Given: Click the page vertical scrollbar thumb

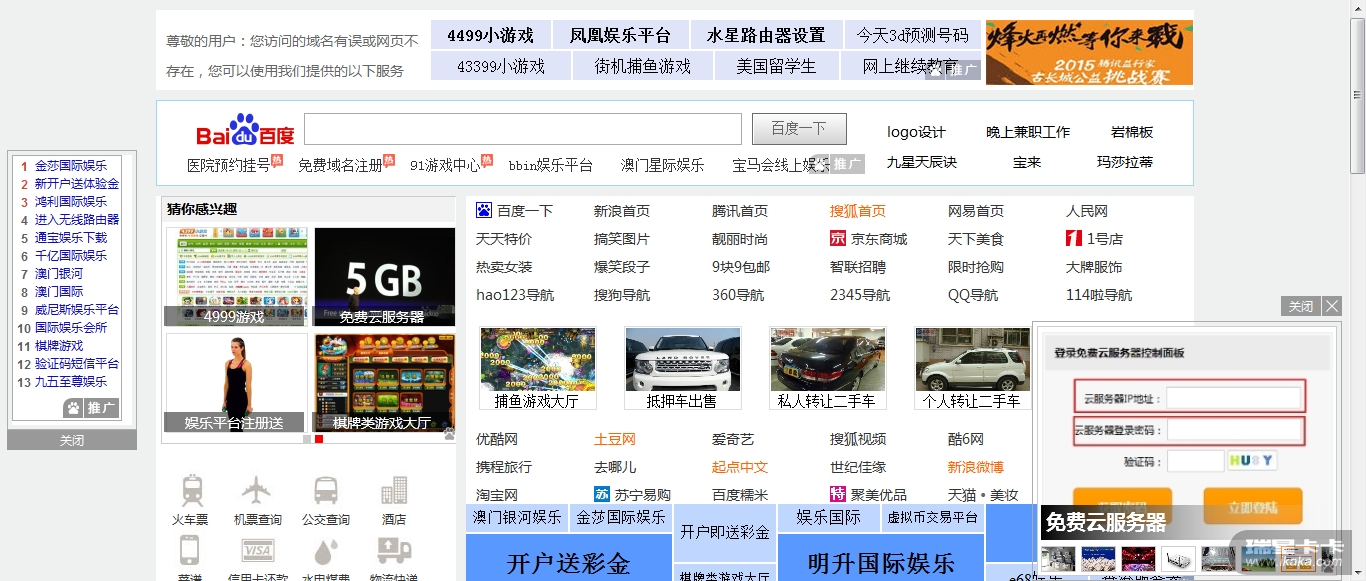Looking at the screenshot, I should 1358,95.
